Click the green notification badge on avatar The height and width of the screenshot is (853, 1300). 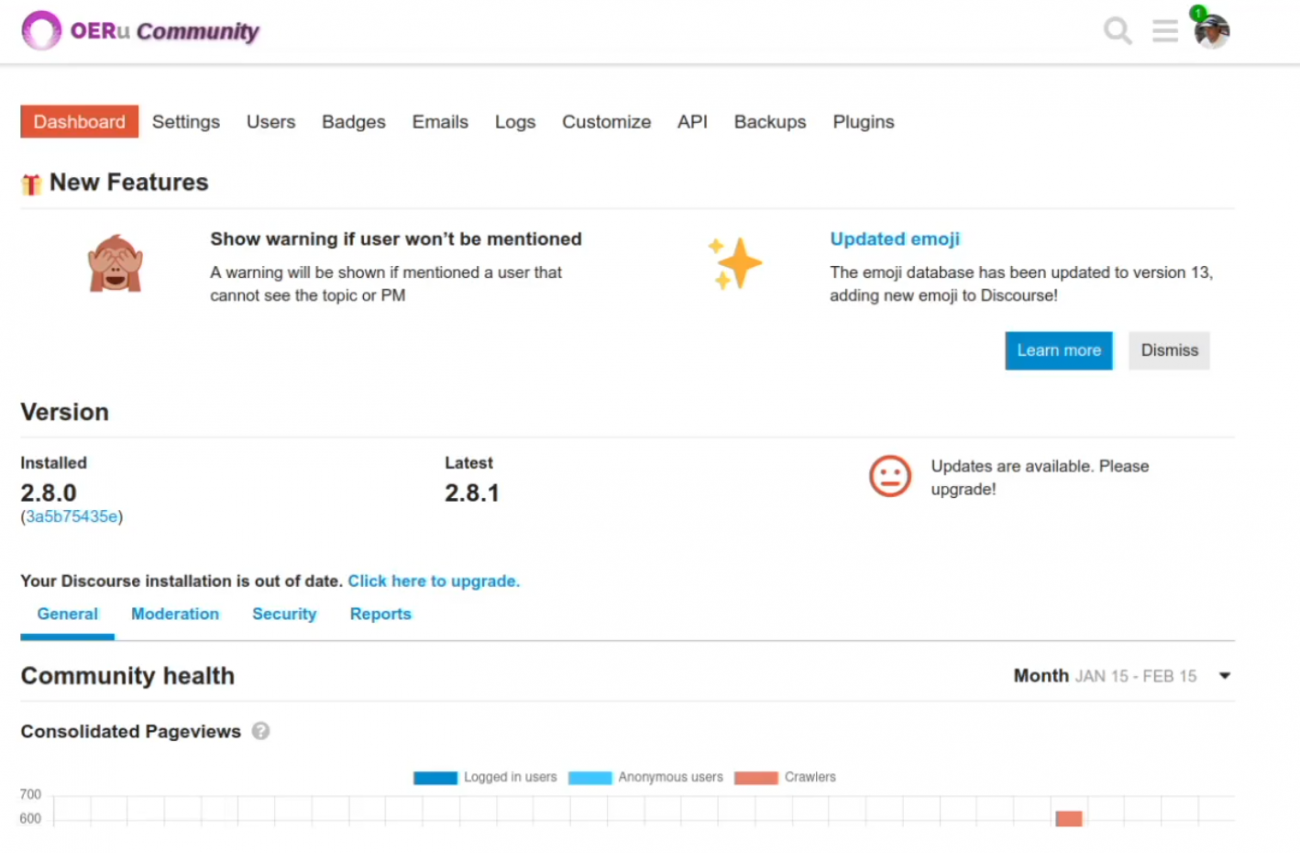(x=1198, y=13)
